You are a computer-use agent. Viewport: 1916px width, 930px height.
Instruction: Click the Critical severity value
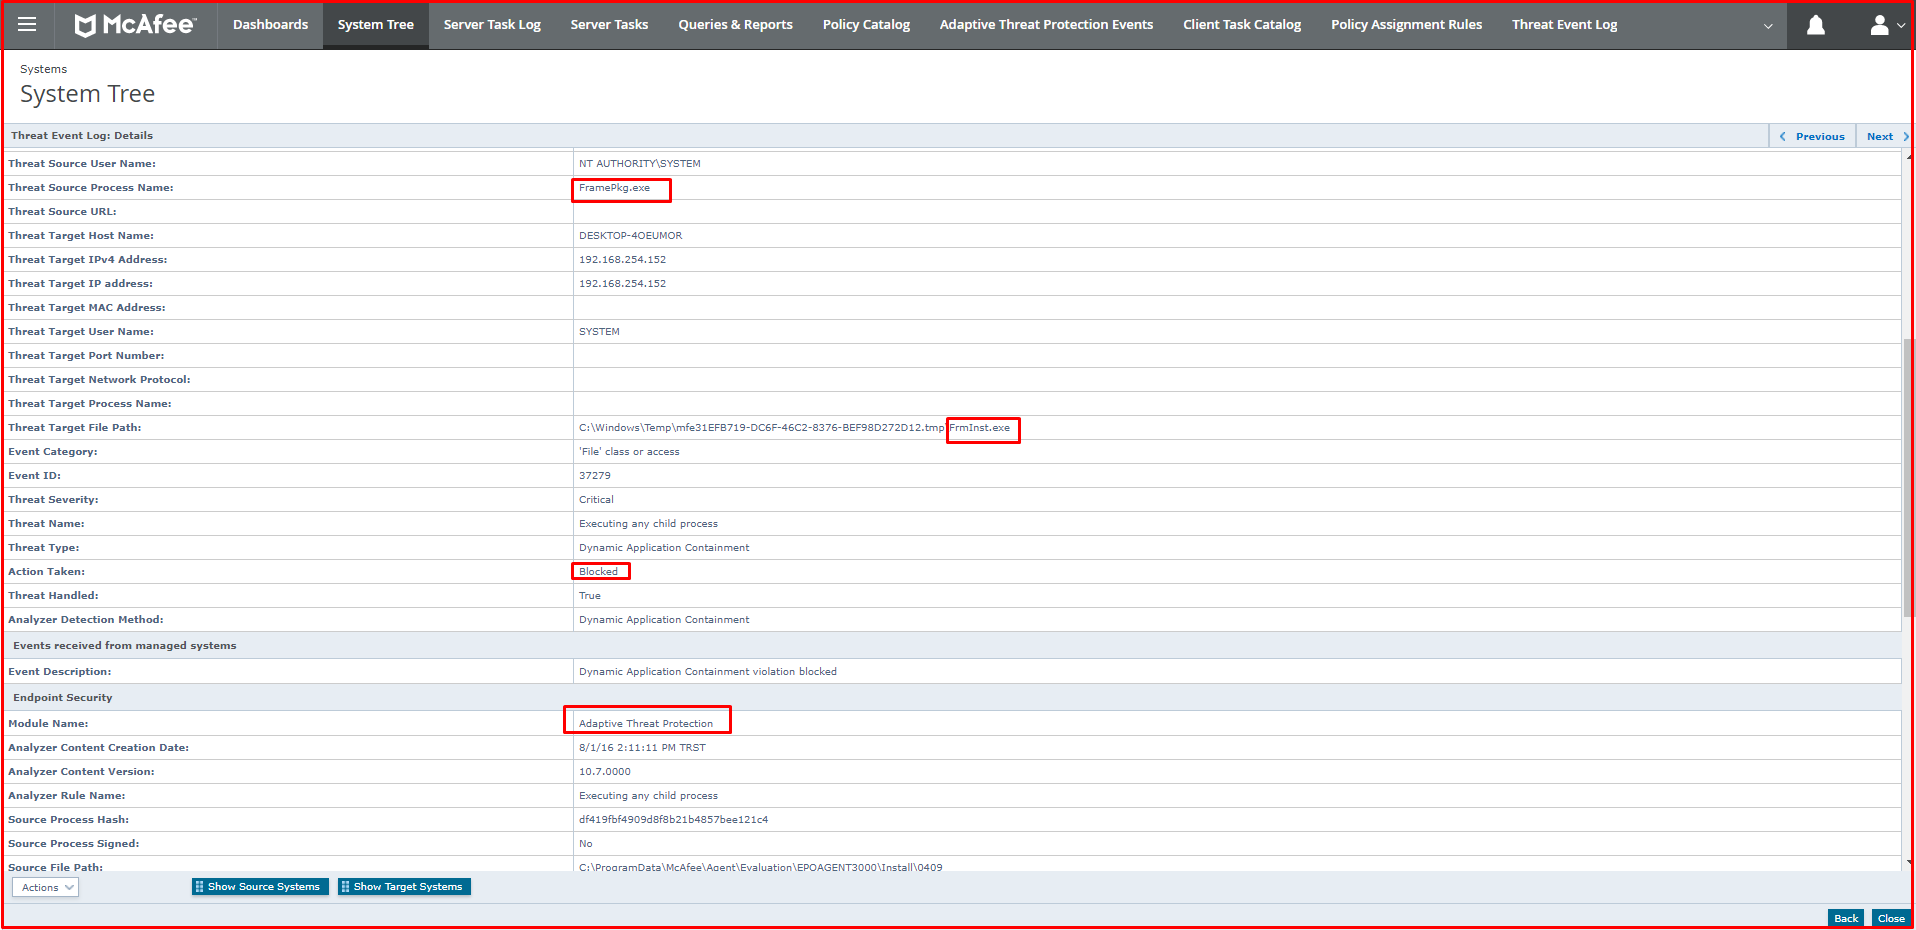tap(596, 500)
